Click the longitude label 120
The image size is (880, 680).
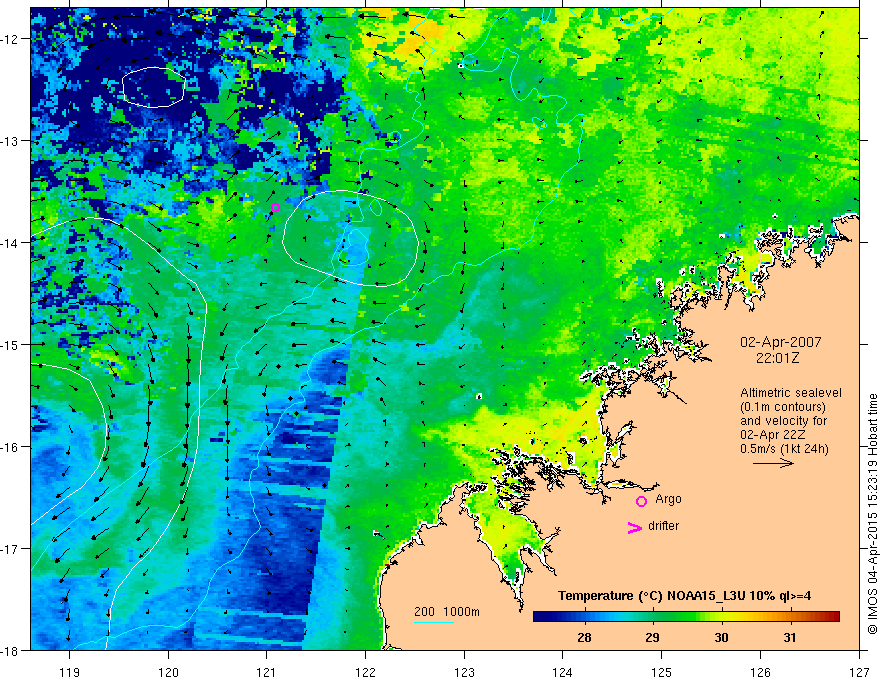tap(168, 672)
